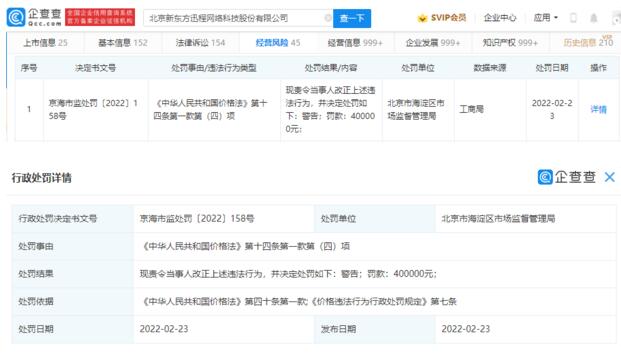Open the 历史信息 VIP tab

(588, 42)
